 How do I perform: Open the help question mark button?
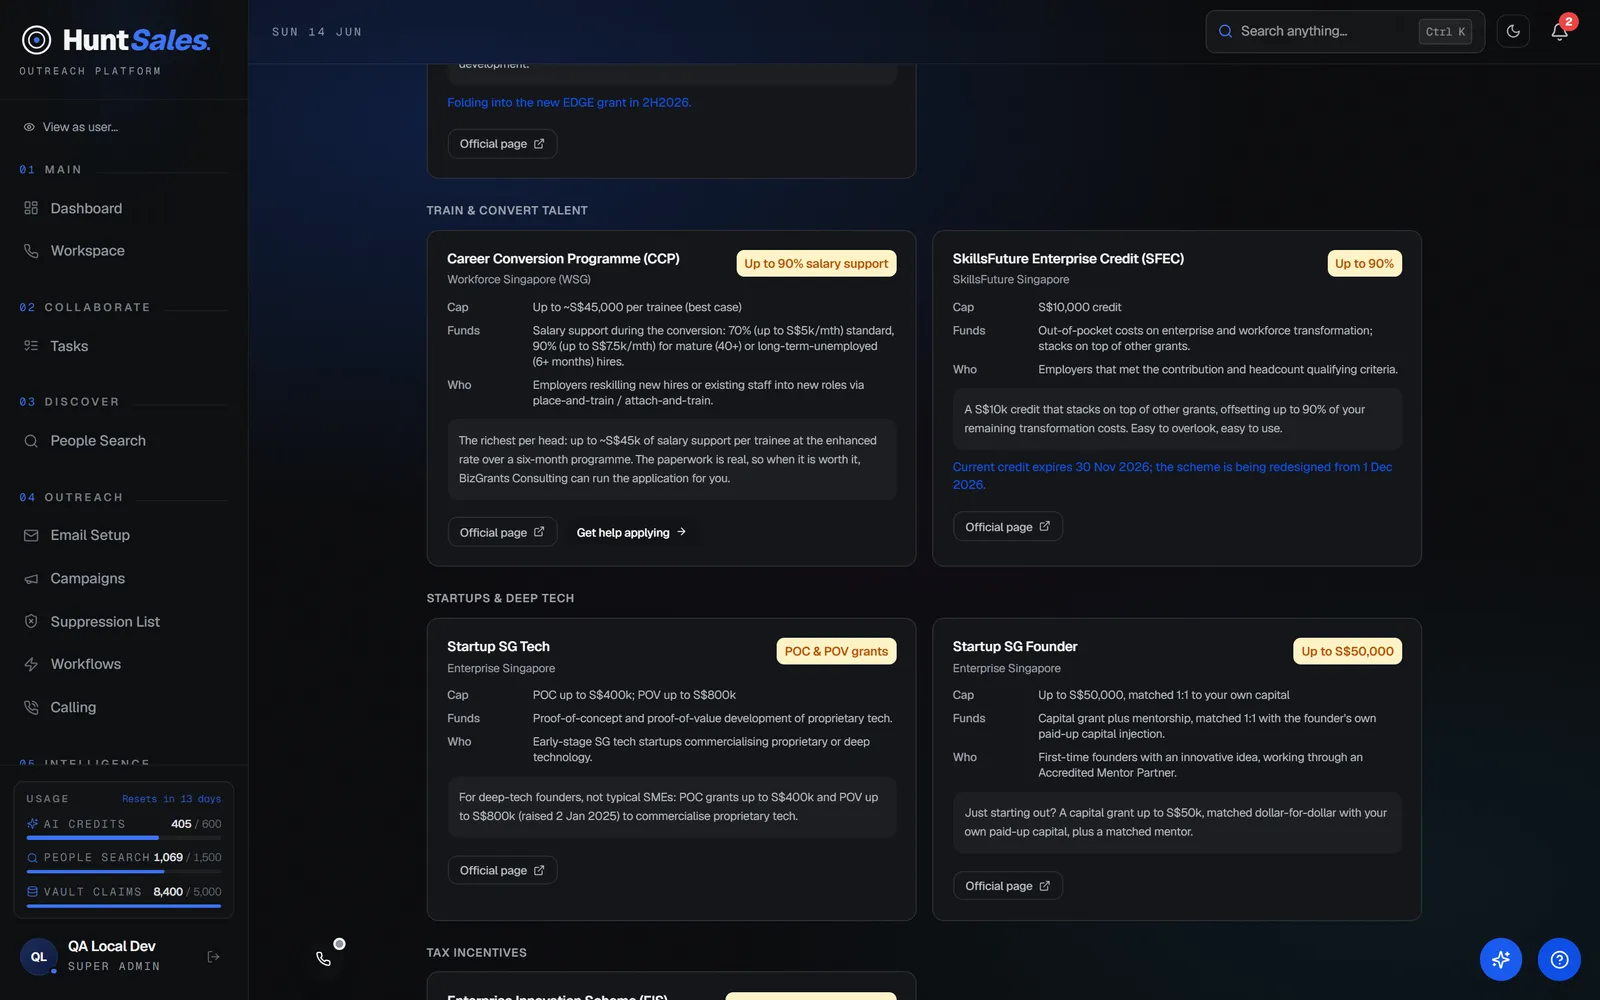1559,960
